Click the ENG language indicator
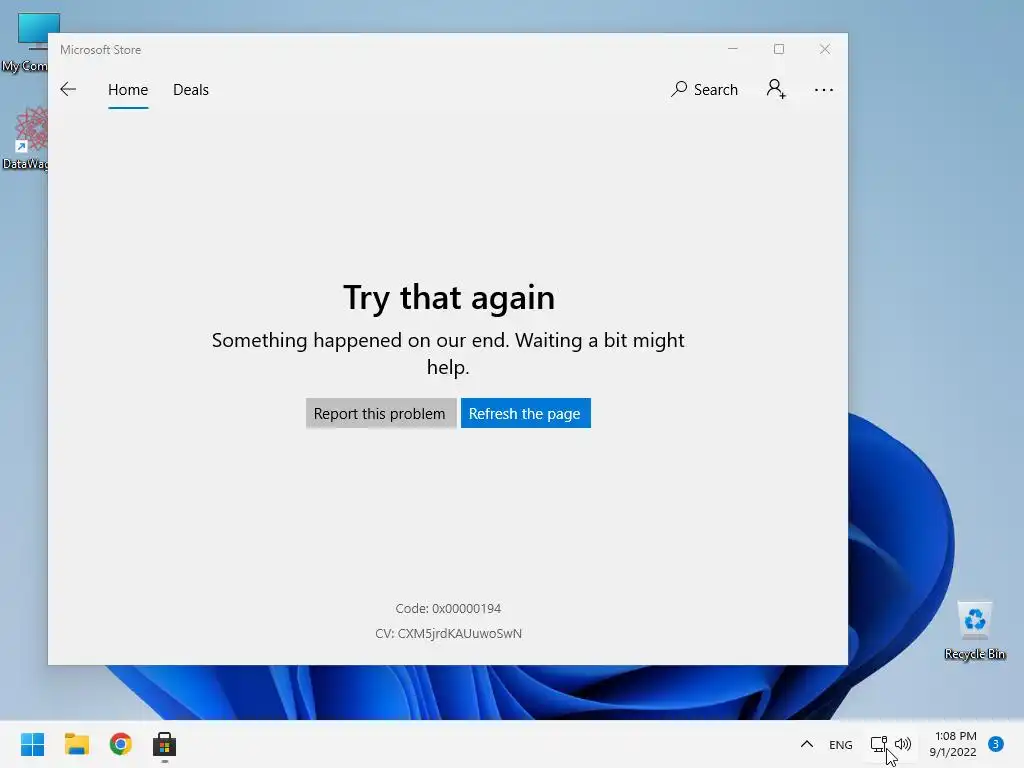The image size is (1024, 768). pyautogui.click(x=840, y=744)
